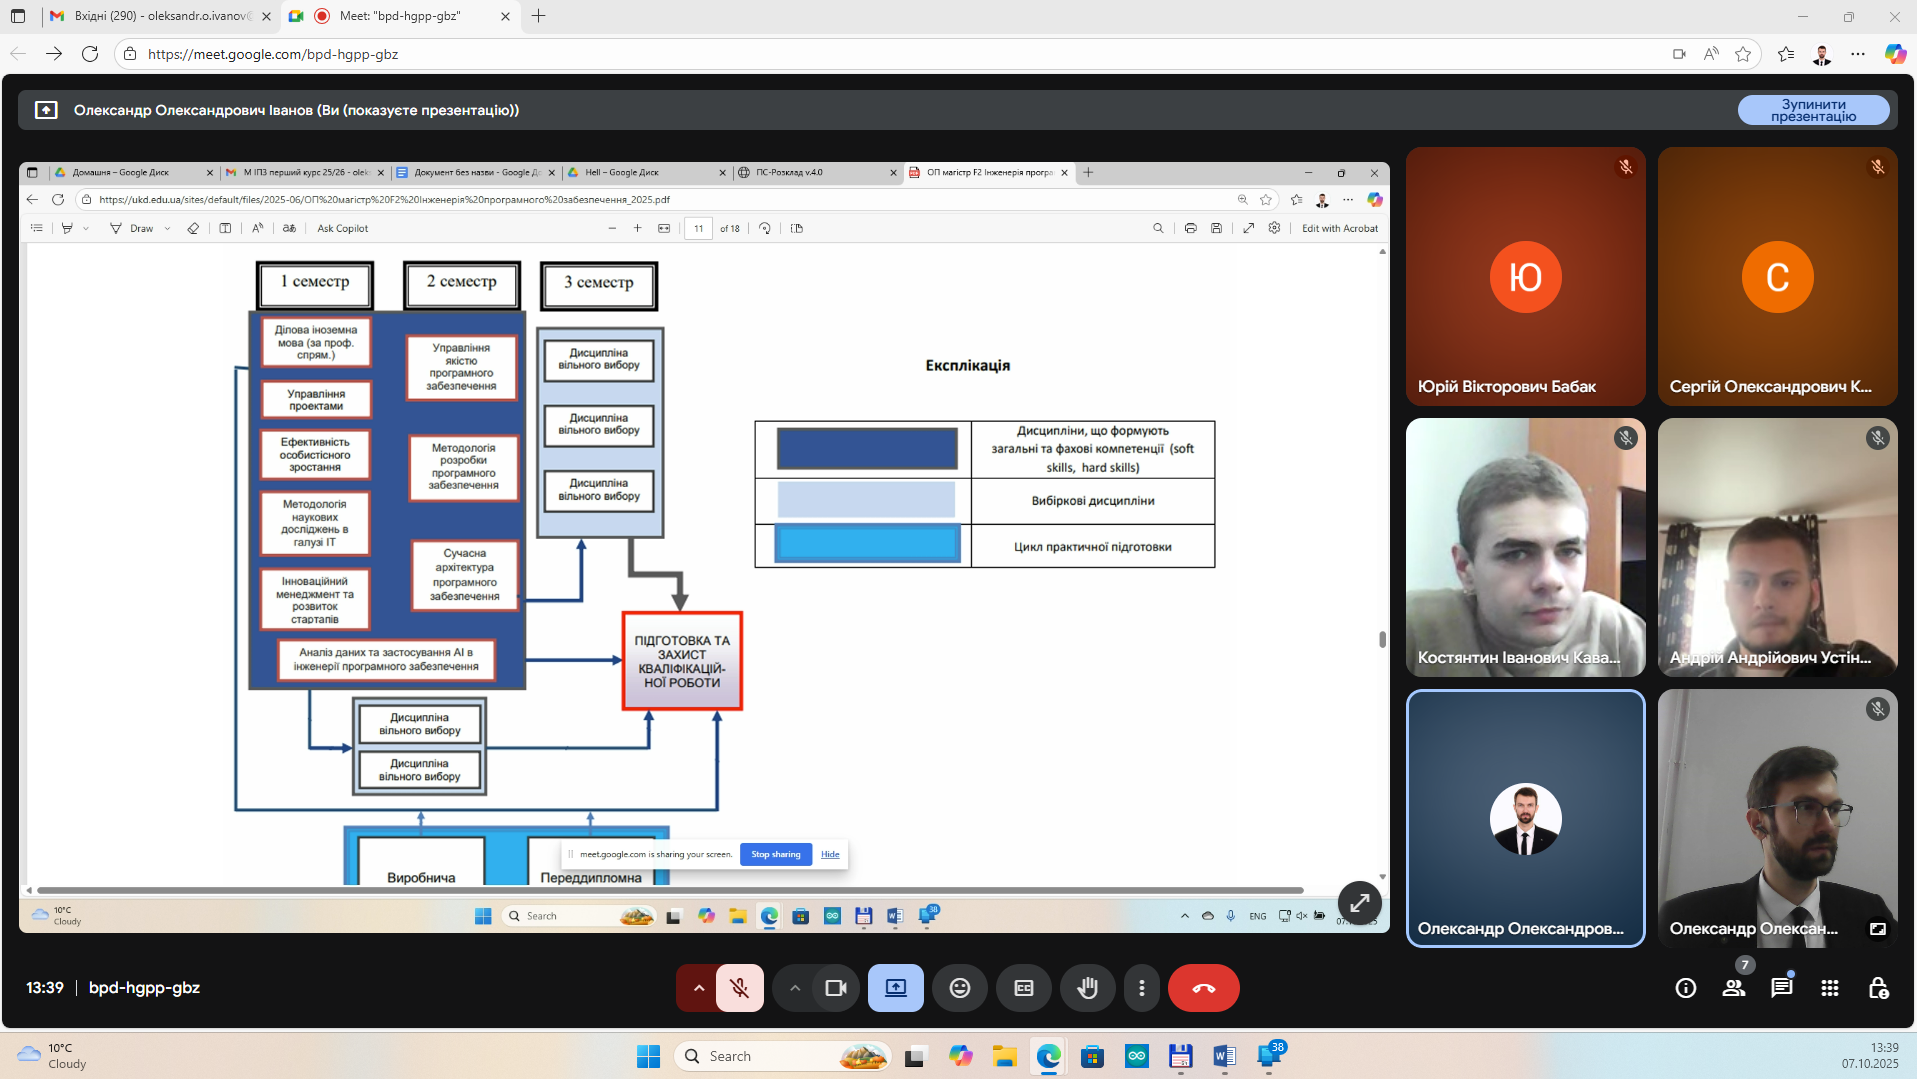The width and height of the screenshot is (1917, 1079).
Task: Expand audio settings arrow next to microphone
Action: tap(699, 988)
